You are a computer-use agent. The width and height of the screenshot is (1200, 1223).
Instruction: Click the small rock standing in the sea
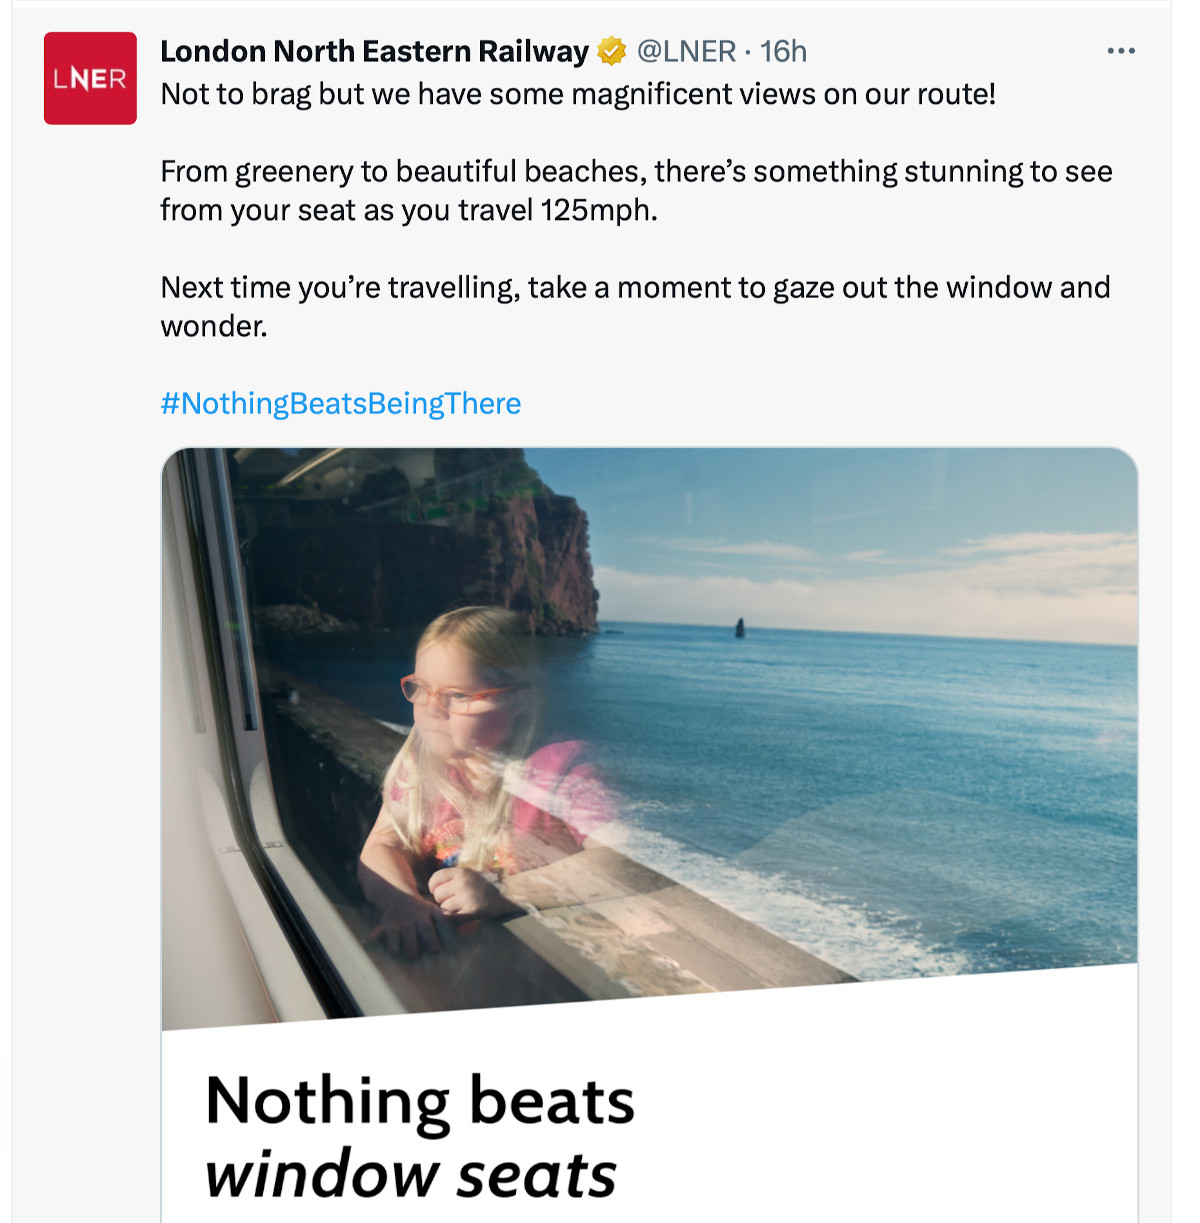[x=740, y=627]
